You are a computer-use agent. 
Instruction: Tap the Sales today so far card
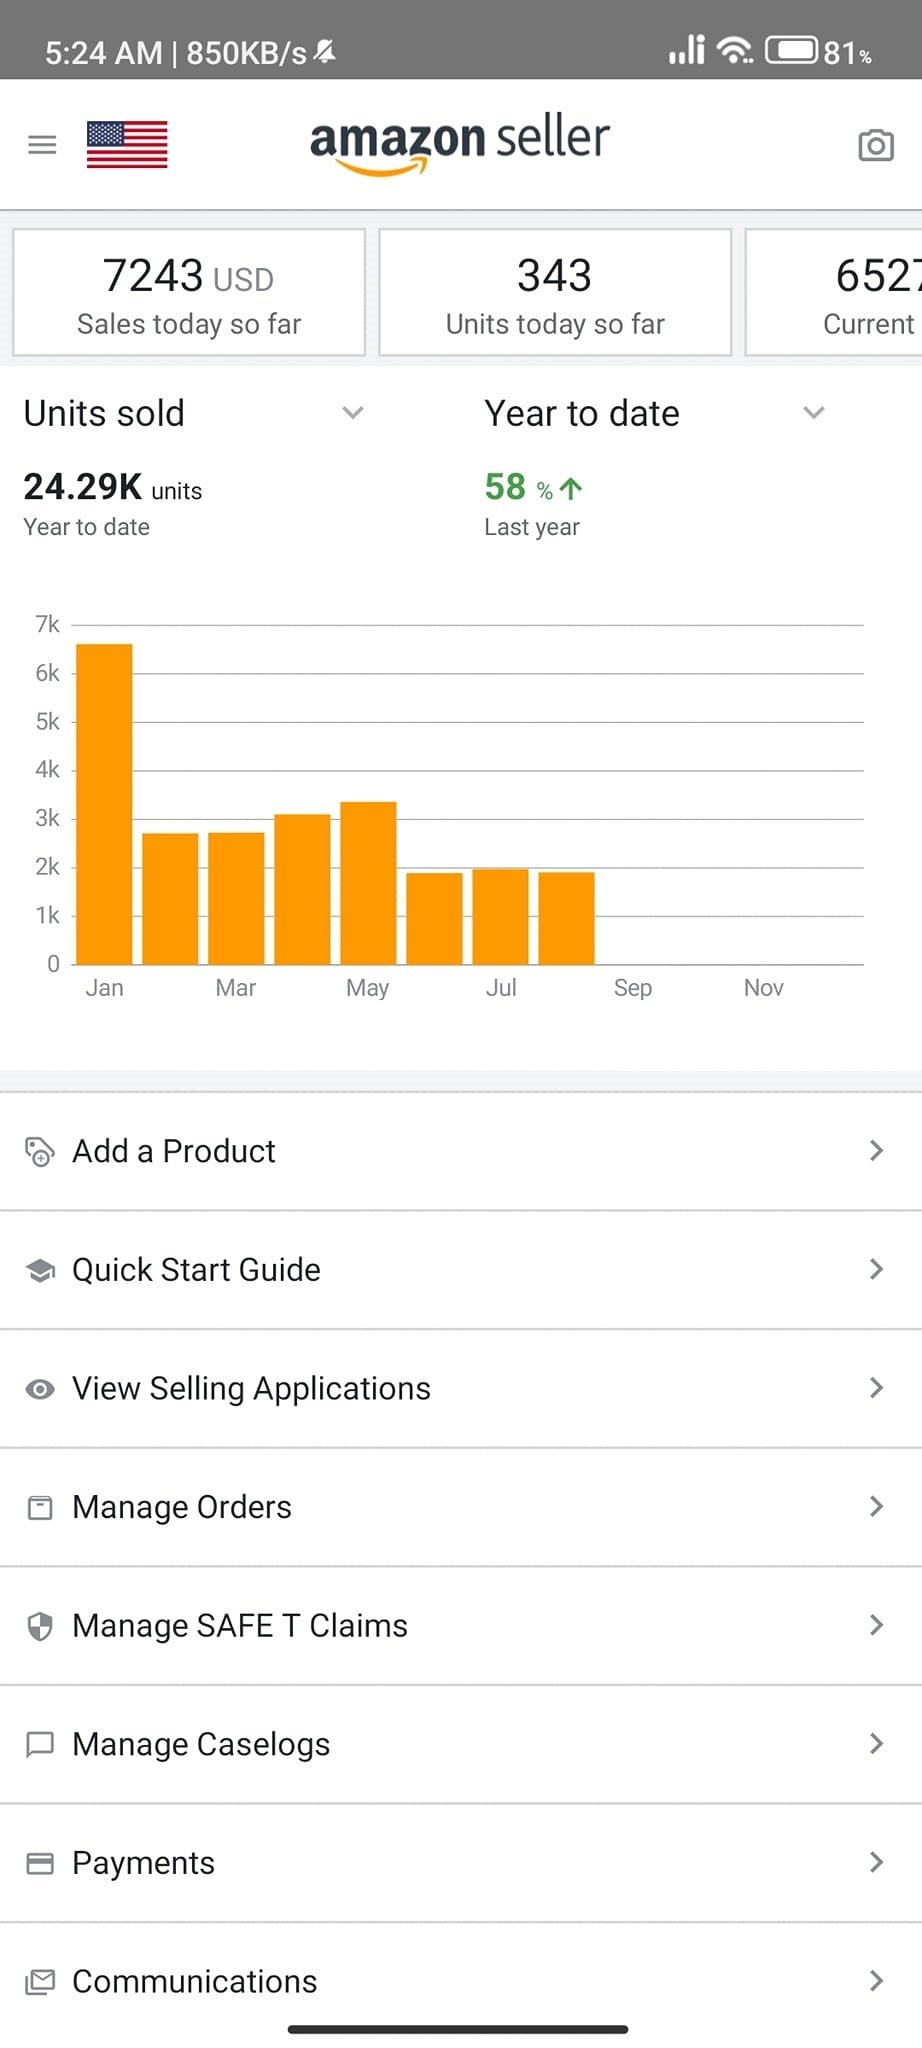(x=189, y=293)
